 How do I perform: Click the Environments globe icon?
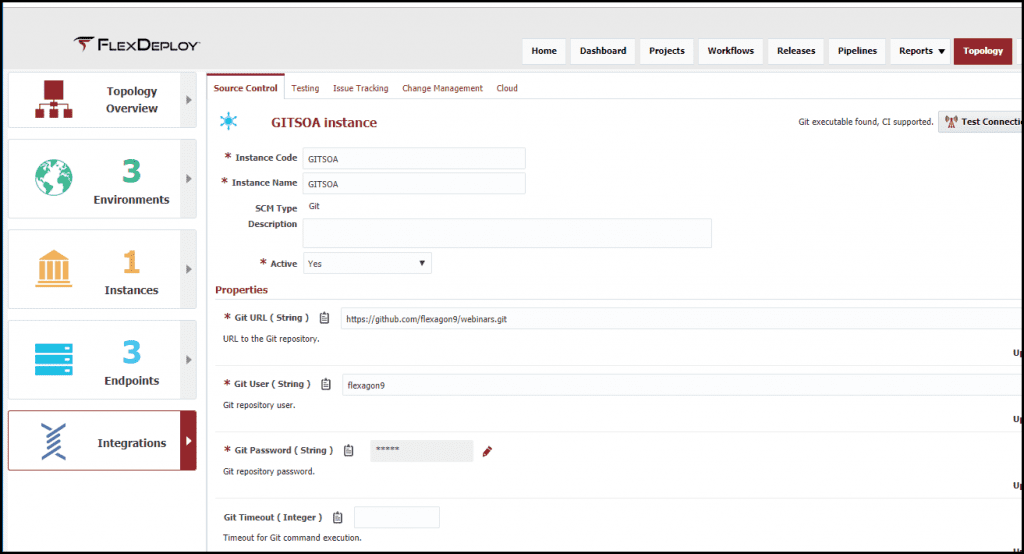[x=54, y=178]
